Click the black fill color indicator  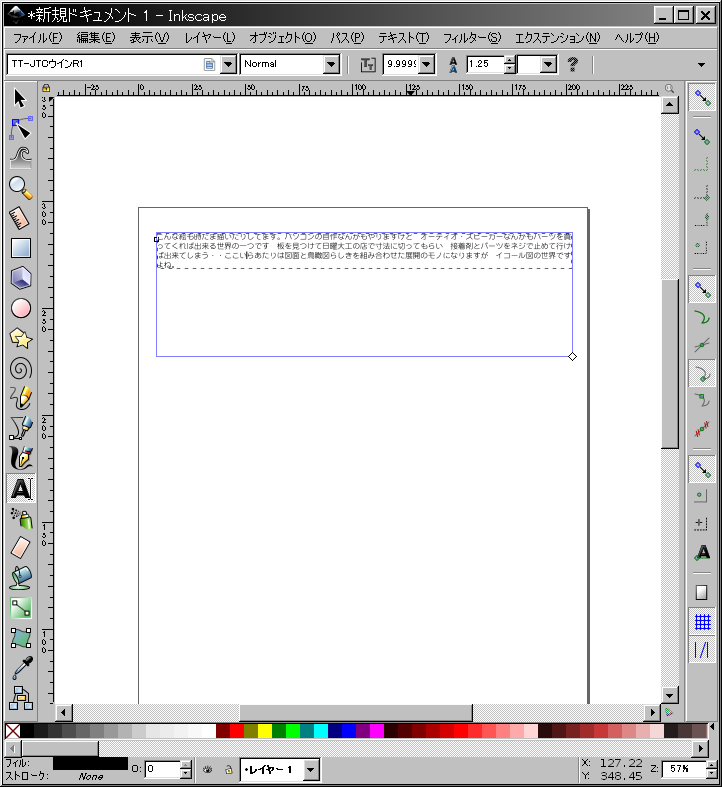pos(90,763)
